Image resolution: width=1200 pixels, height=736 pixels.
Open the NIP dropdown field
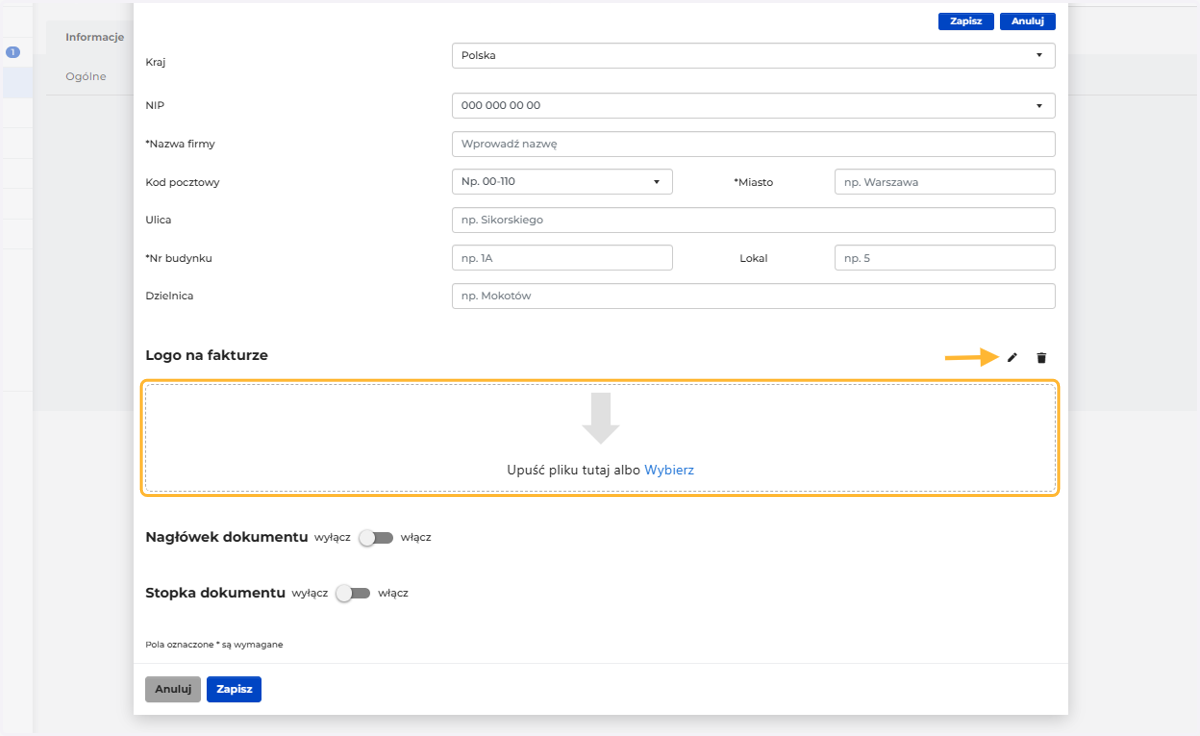[754, 105]
